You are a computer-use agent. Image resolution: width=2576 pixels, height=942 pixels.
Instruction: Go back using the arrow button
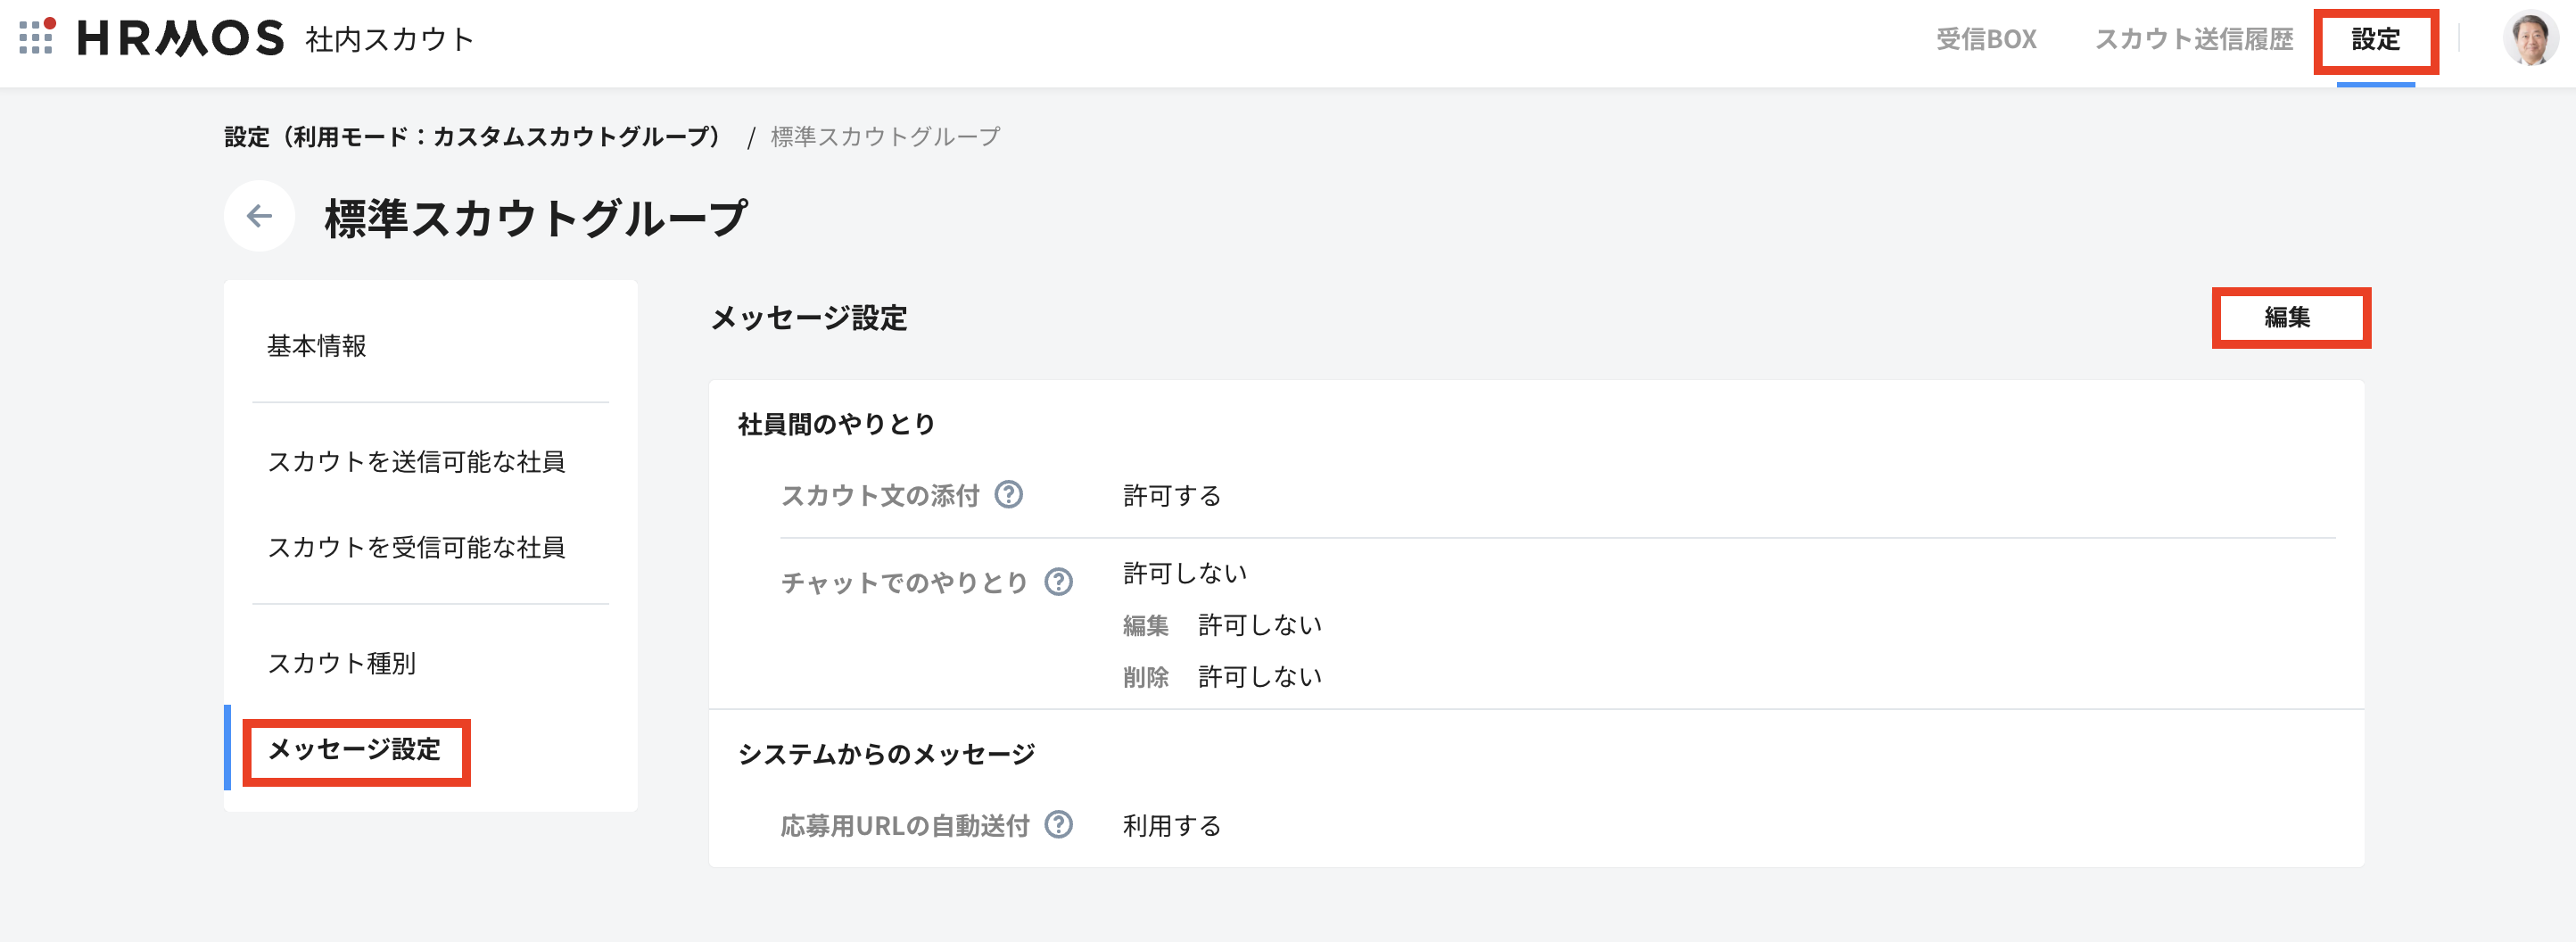coord(260,216)
